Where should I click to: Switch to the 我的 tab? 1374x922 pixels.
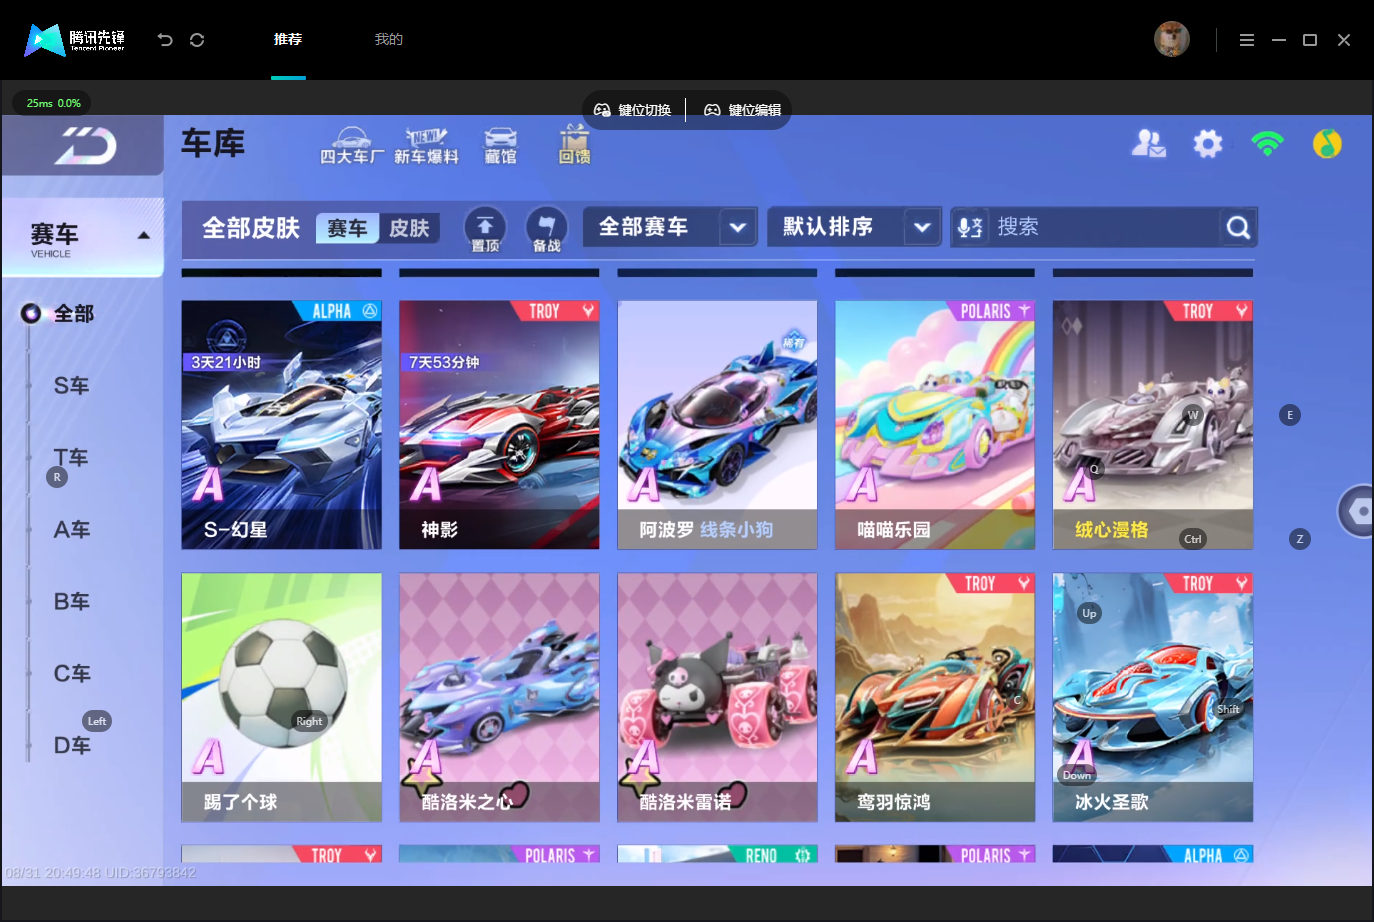coord(388,40)
